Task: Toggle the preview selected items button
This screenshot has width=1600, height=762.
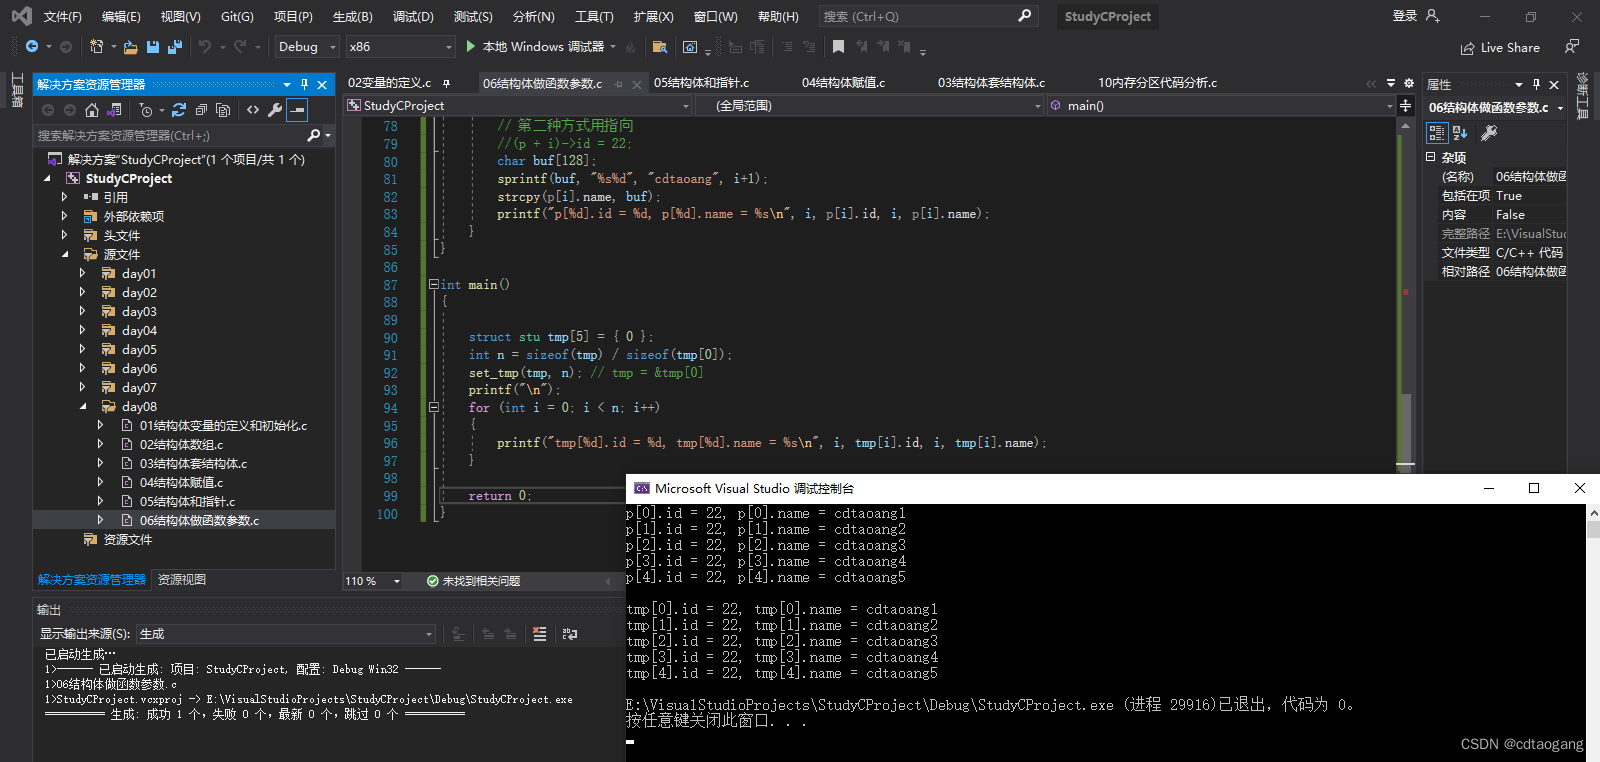Action: (297, 110)
